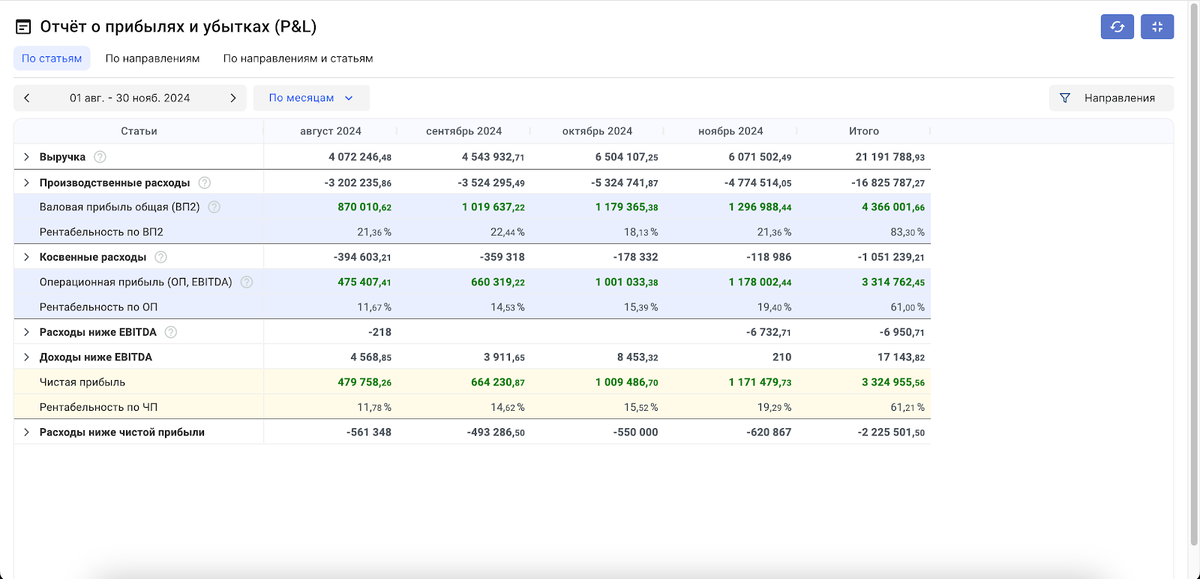Screen dimensions: 1200x579
Task: Expand Расходы ниже чистой прибыли row
Action: (27, 432)
